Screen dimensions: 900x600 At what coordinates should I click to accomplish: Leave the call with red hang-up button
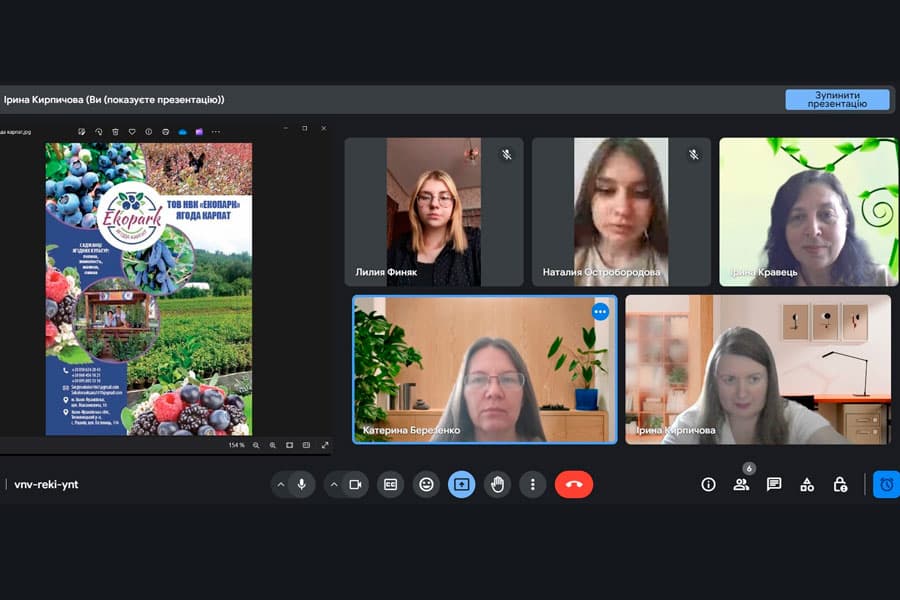click(574, 485)
